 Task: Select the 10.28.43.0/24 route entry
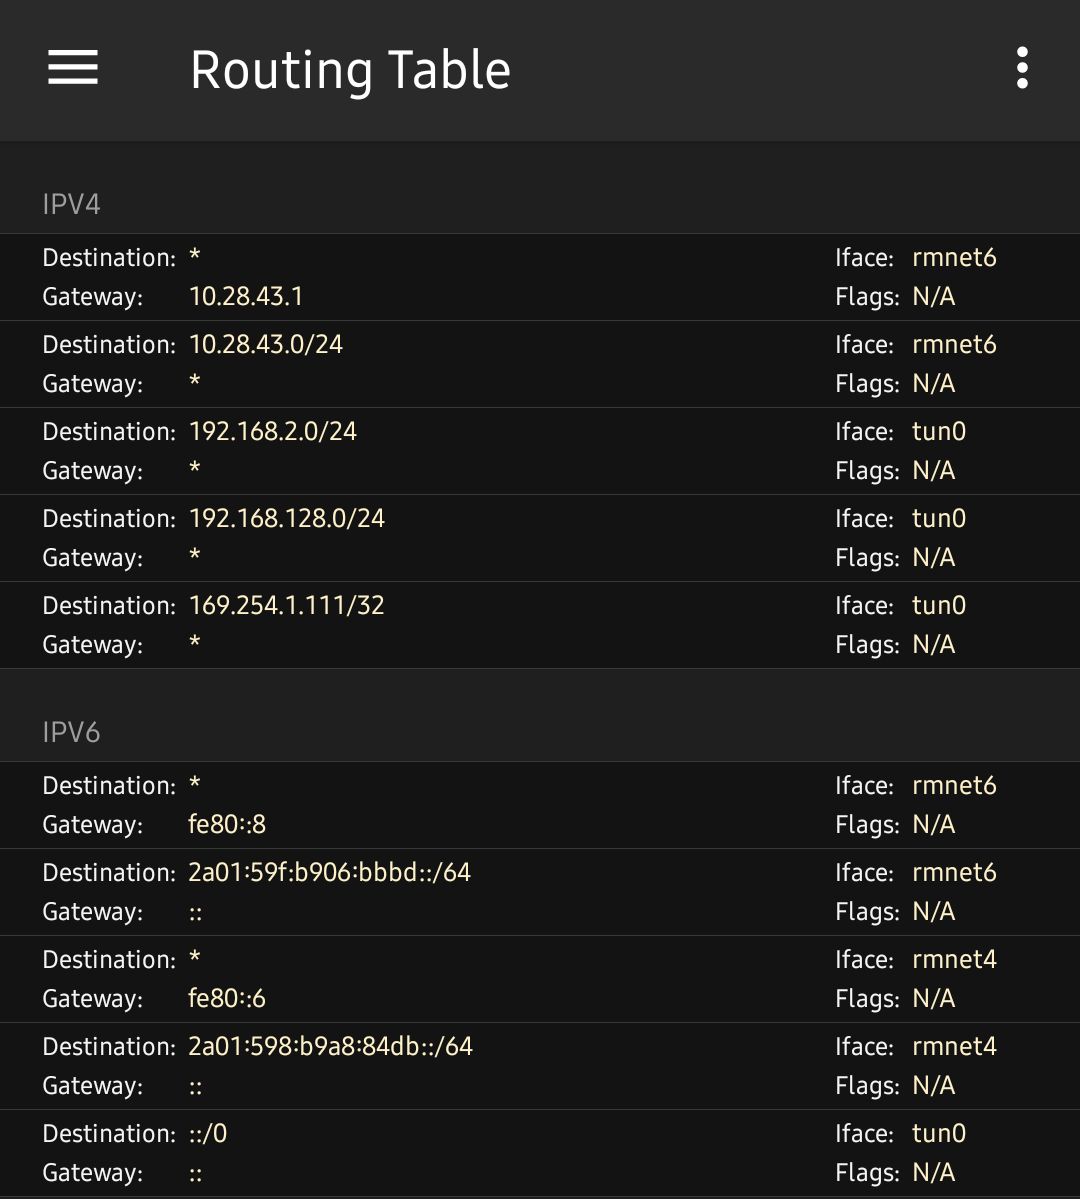(x=540, y=364)
